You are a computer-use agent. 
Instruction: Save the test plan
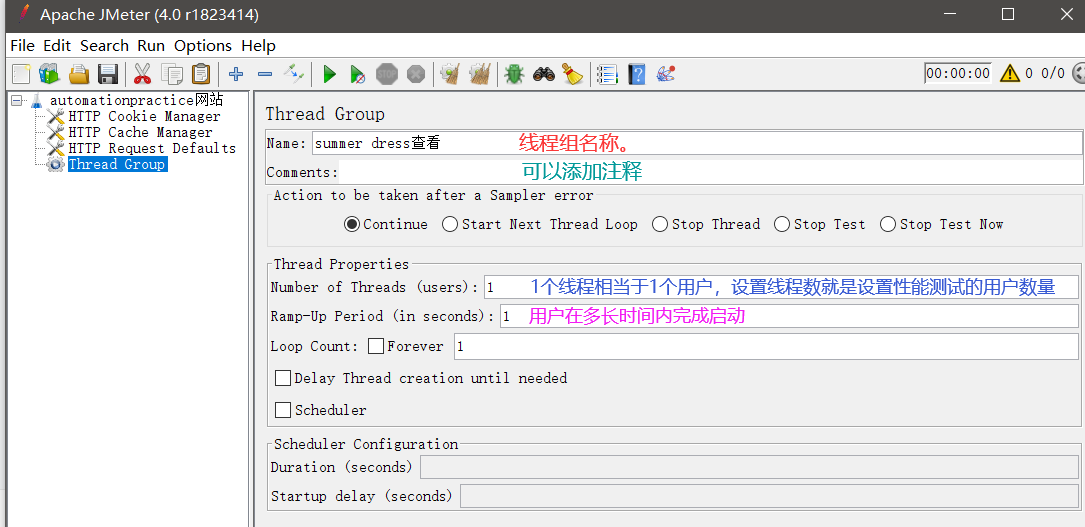(108, 73)
